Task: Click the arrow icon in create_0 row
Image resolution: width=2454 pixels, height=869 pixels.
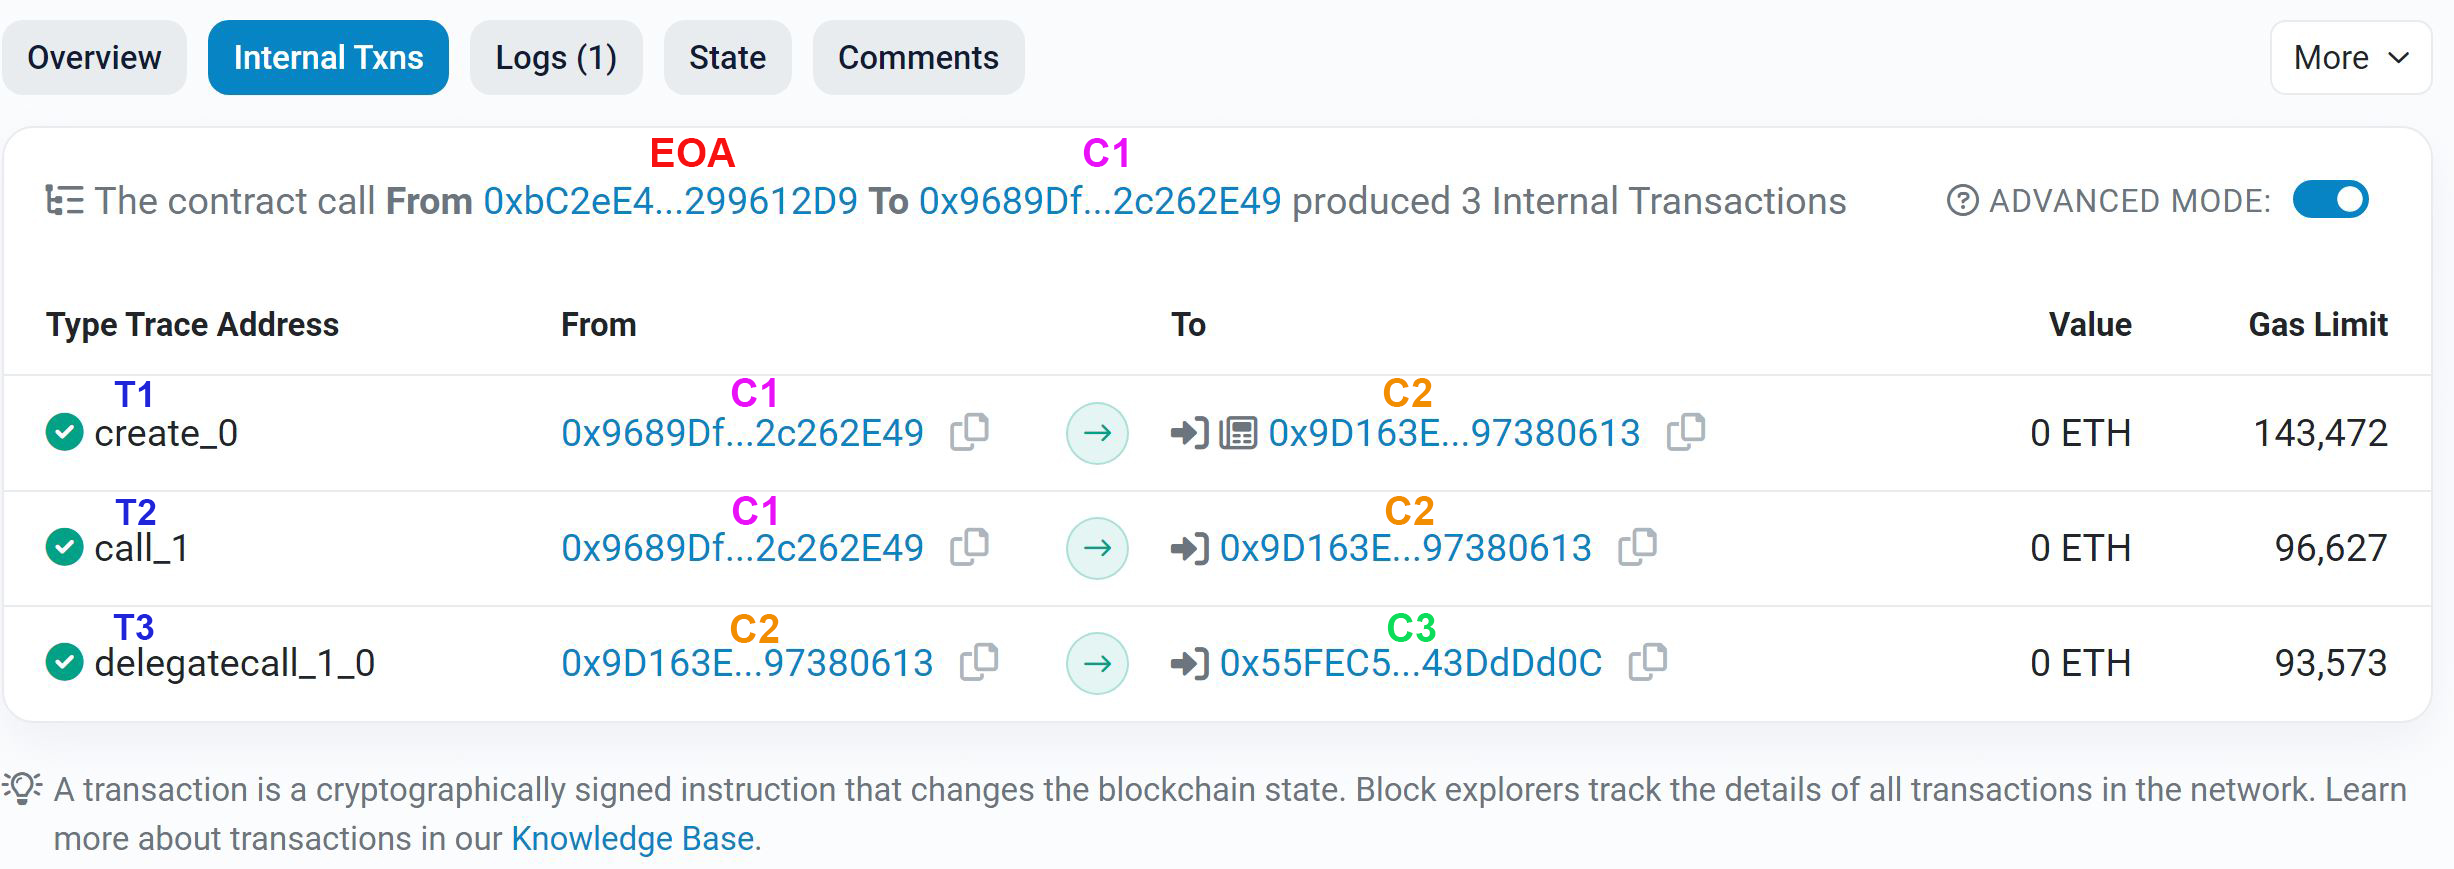Action: (1097, 433)
